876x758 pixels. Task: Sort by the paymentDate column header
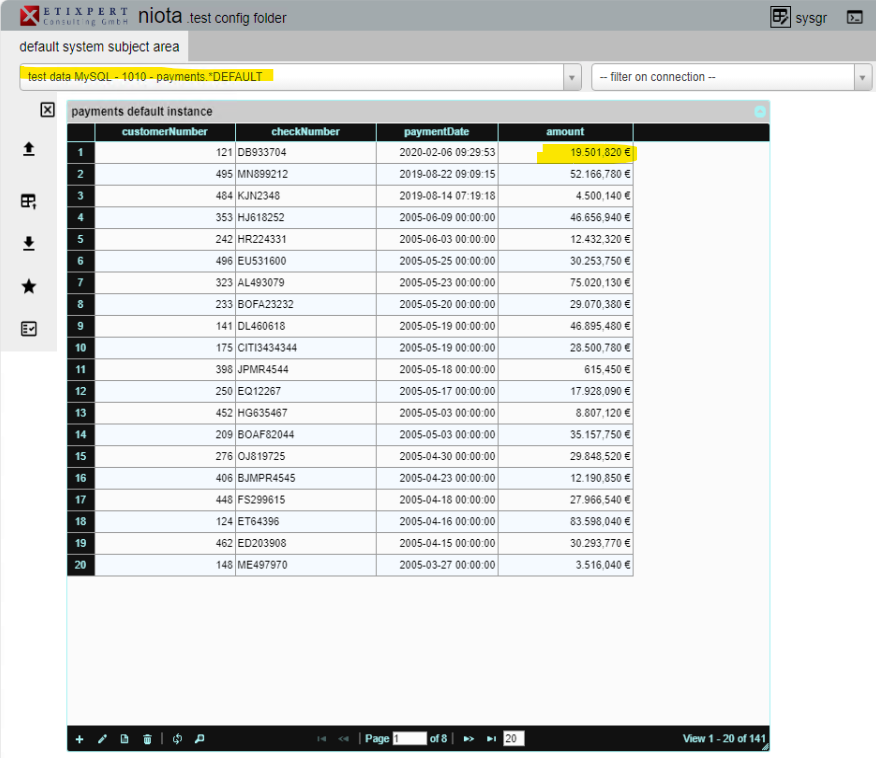pyautogui.click(x=436, y=132)
